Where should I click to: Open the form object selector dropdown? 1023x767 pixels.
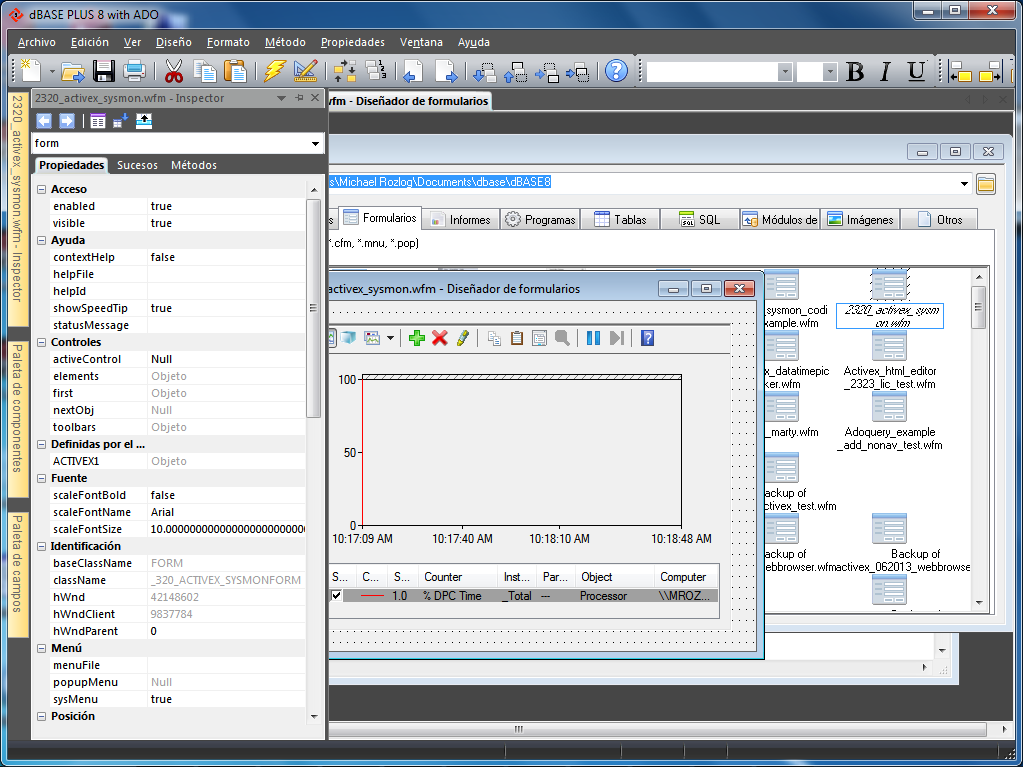pos(315,143)
